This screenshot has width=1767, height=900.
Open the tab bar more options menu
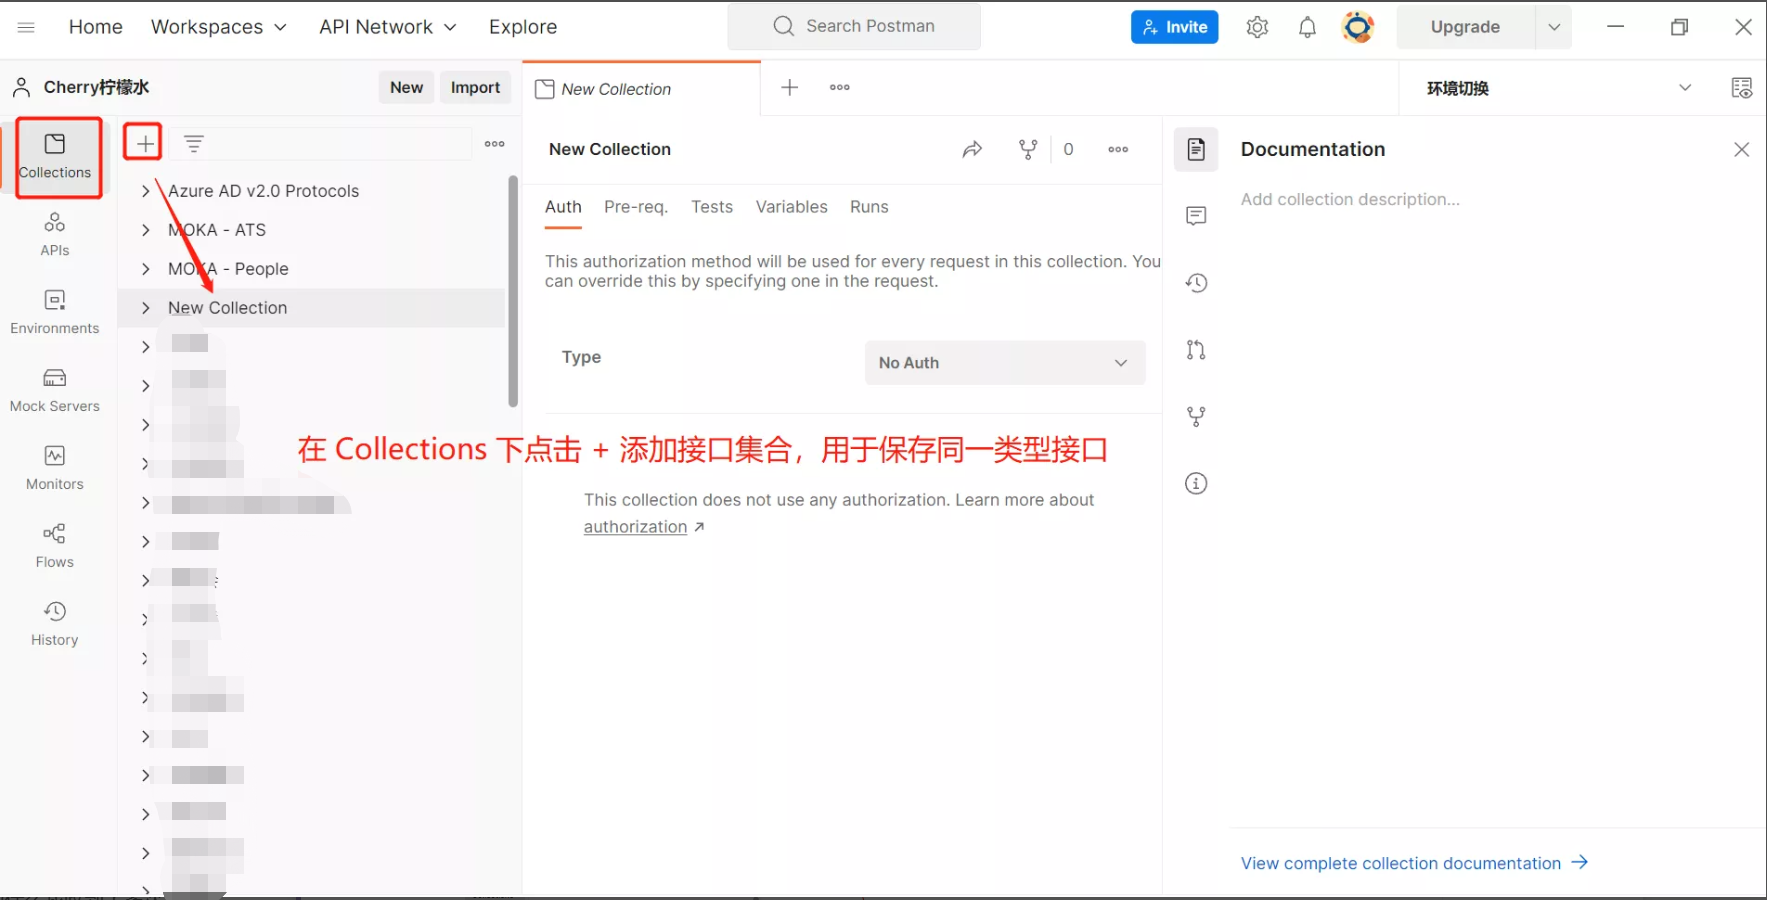click(x=840, y=87)
